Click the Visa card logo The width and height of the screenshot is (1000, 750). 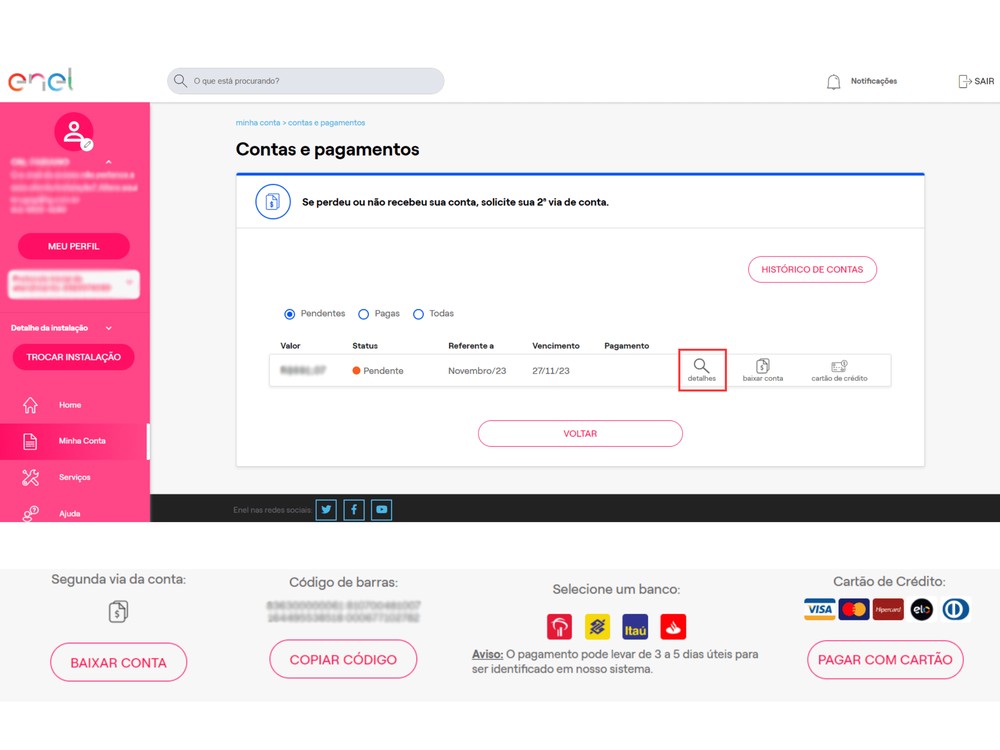820,609
